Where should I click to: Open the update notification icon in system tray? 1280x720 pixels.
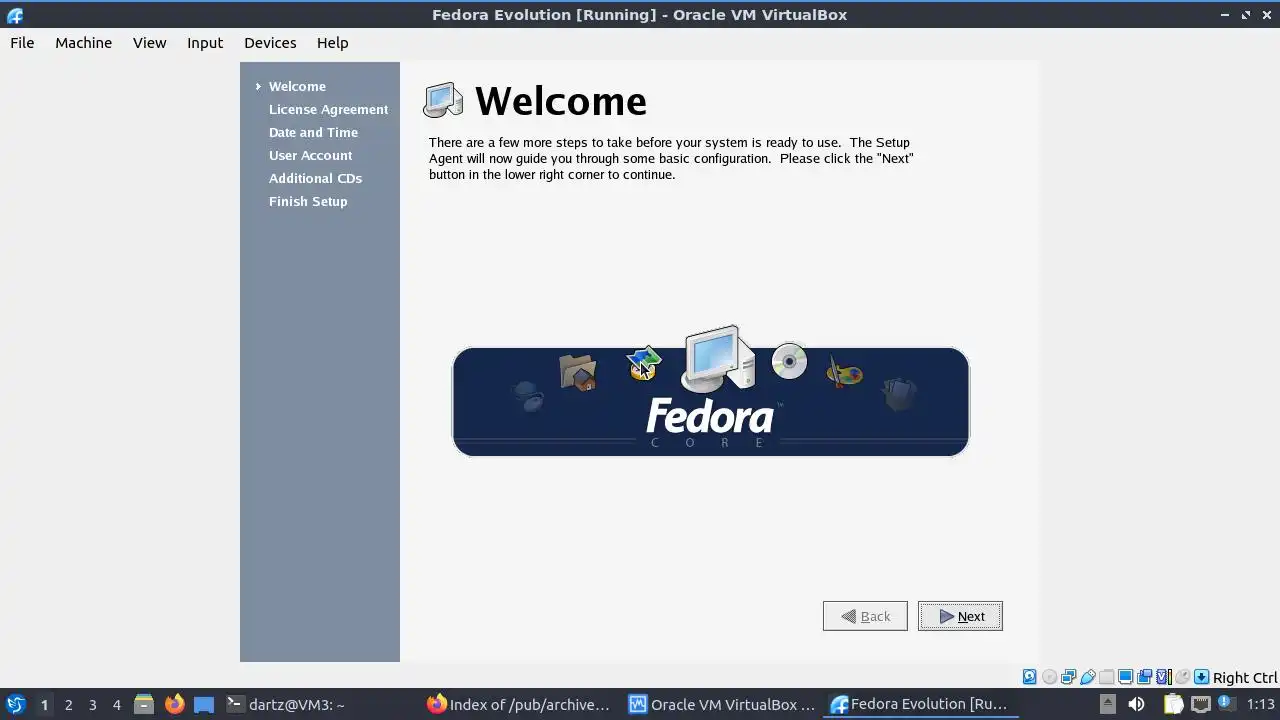coord(1226,703)
